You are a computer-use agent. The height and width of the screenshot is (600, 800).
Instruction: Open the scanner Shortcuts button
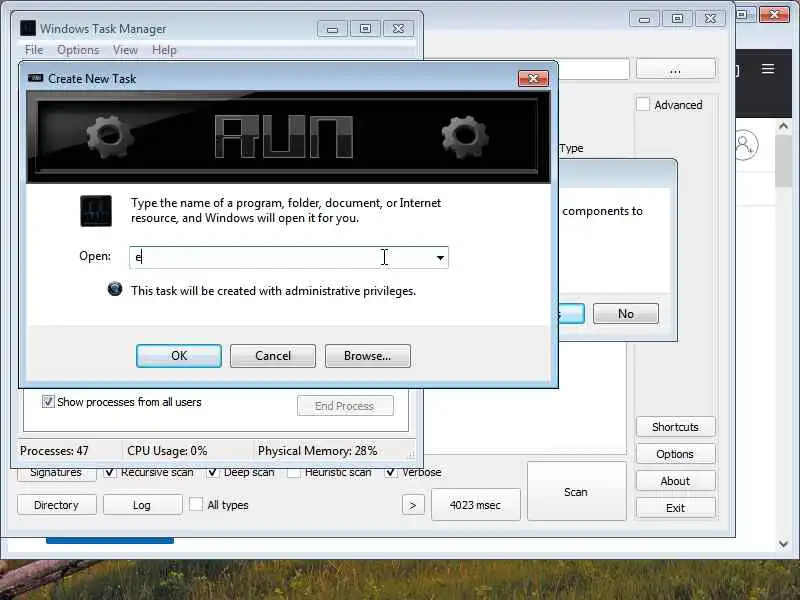[675, 427]
